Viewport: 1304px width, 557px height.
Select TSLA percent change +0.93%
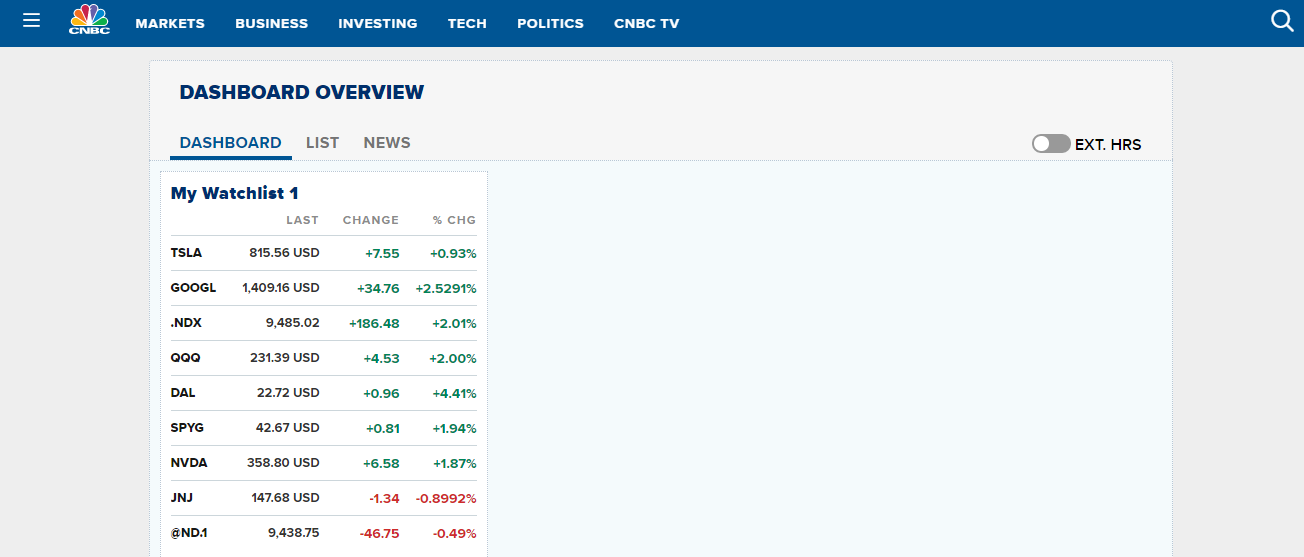tap(454, 253)
